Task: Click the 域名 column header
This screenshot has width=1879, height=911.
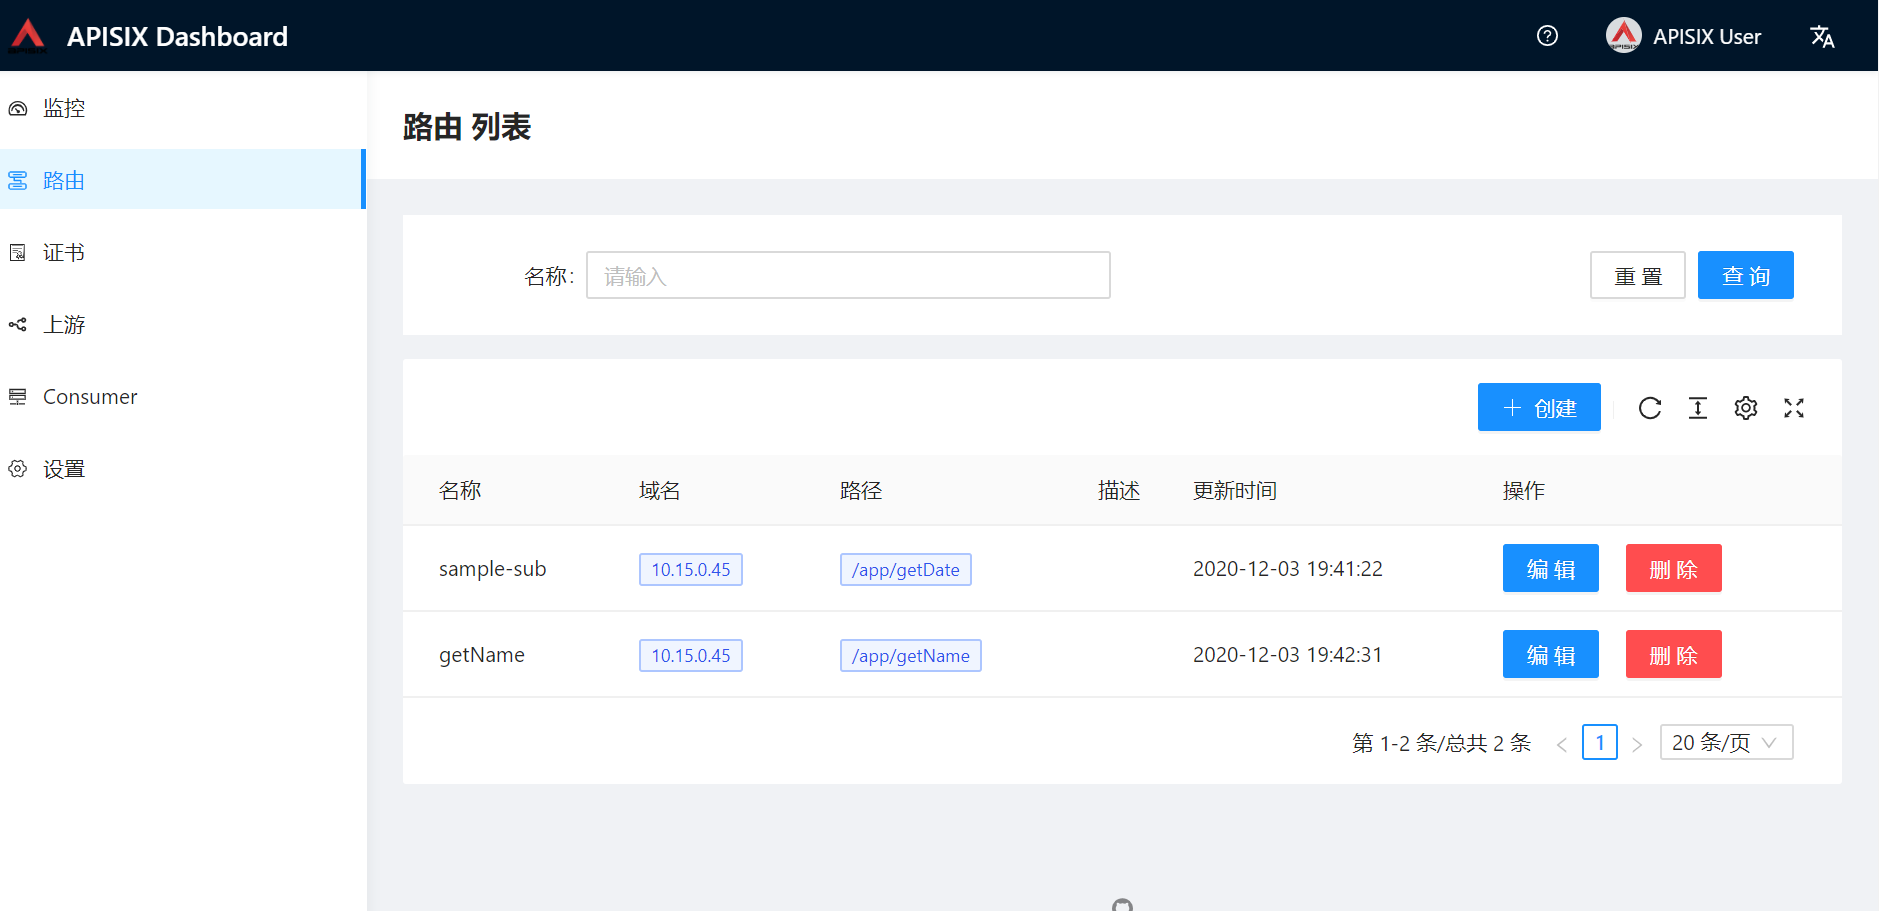Action: tap(660, 490)
